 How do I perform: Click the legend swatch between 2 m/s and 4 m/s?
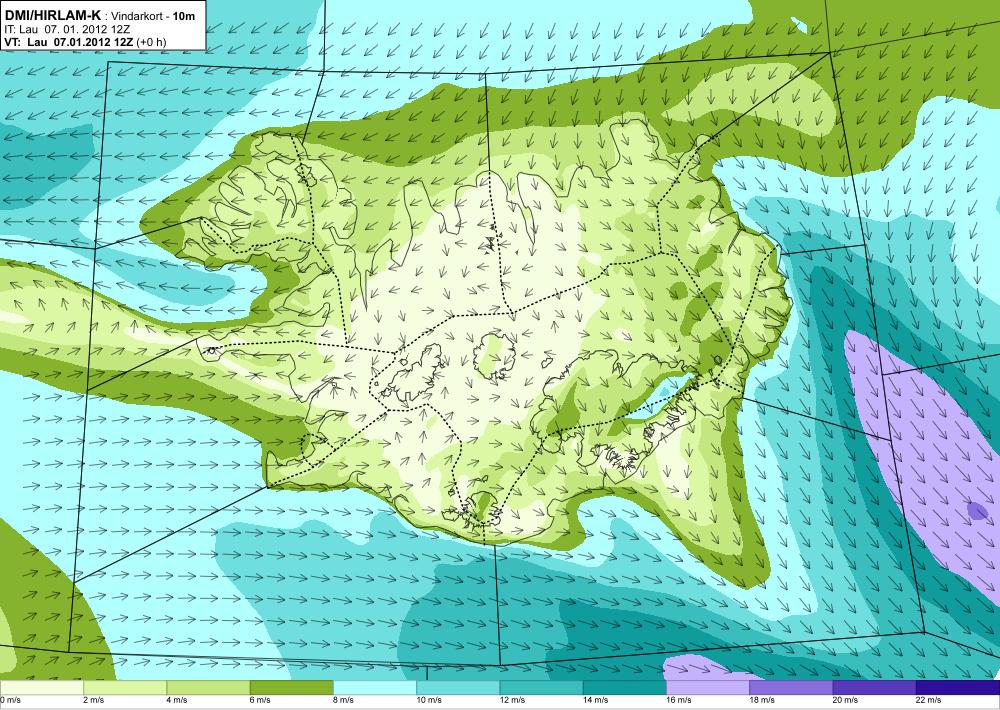(x=125, y=688)
